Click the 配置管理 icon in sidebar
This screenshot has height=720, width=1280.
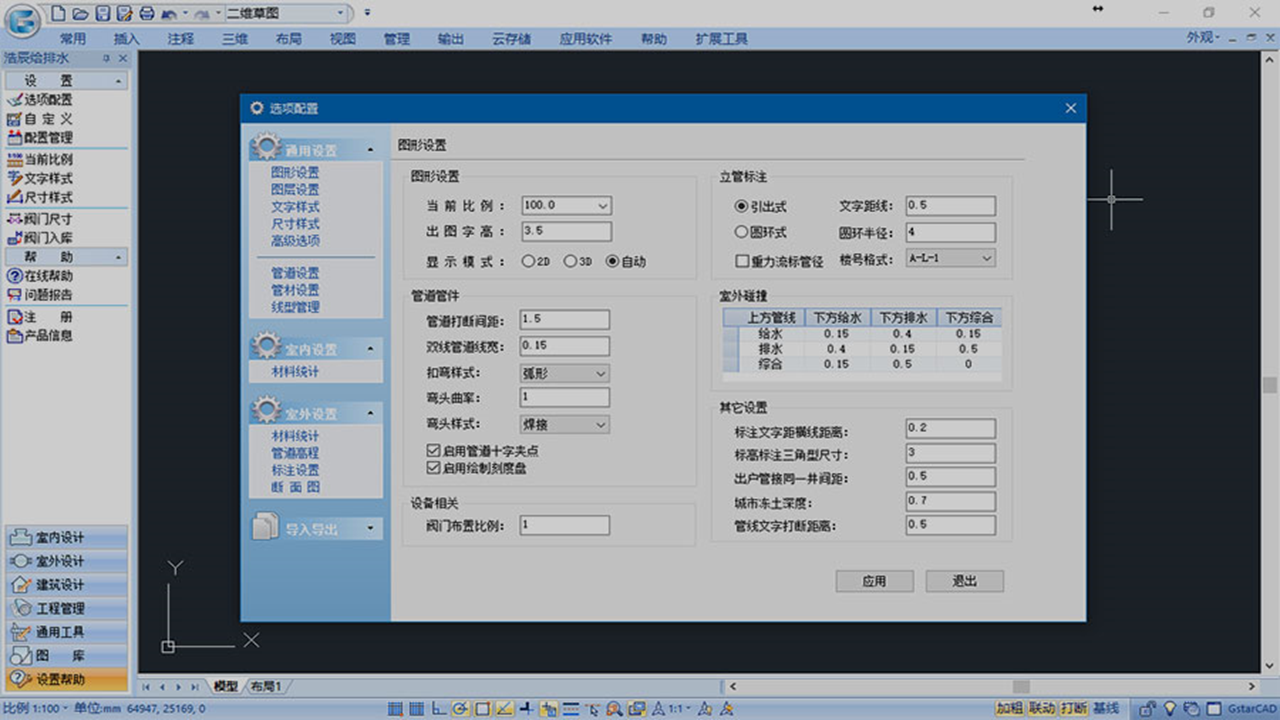pos(14,138)
